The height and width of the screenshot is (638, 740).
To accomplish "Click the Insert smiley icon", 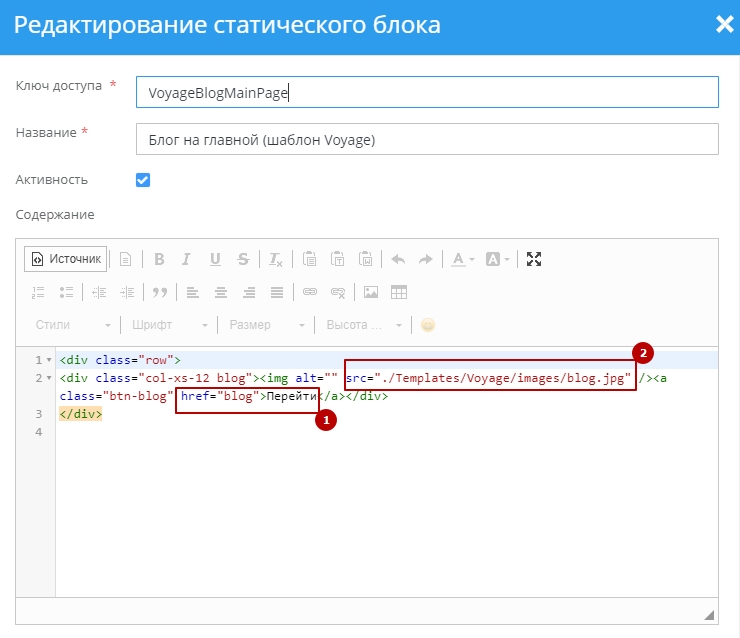I will point(428,325).
